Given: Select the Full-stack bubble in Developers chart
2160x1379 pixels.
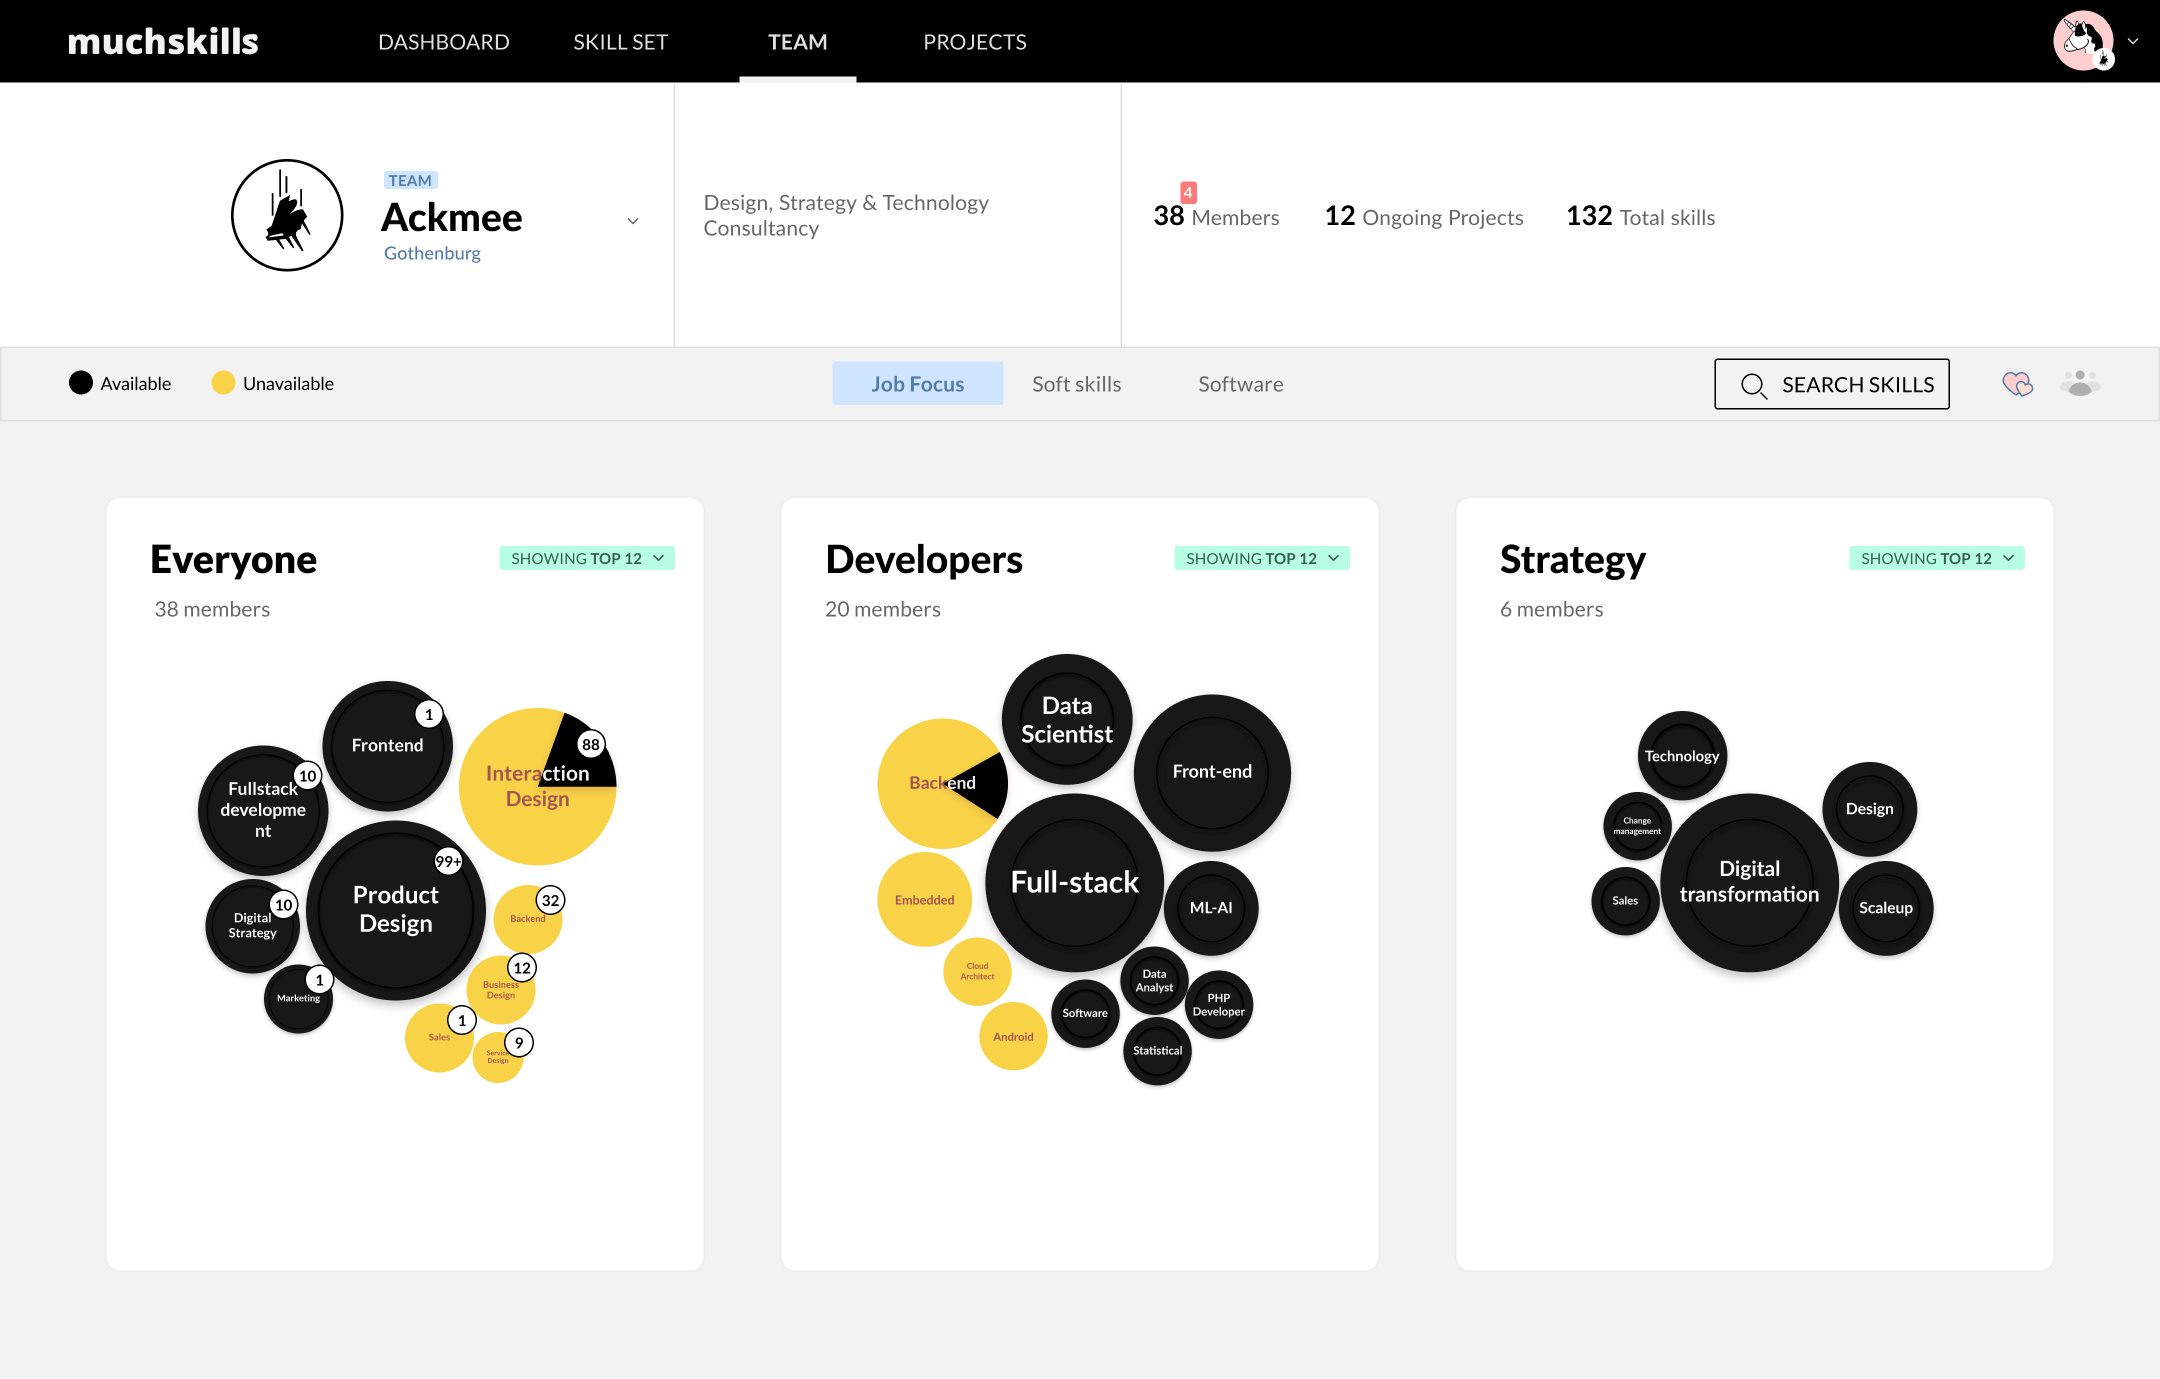Looking at the screenshot, I should pyautogui.click(x=1074, y=882).
